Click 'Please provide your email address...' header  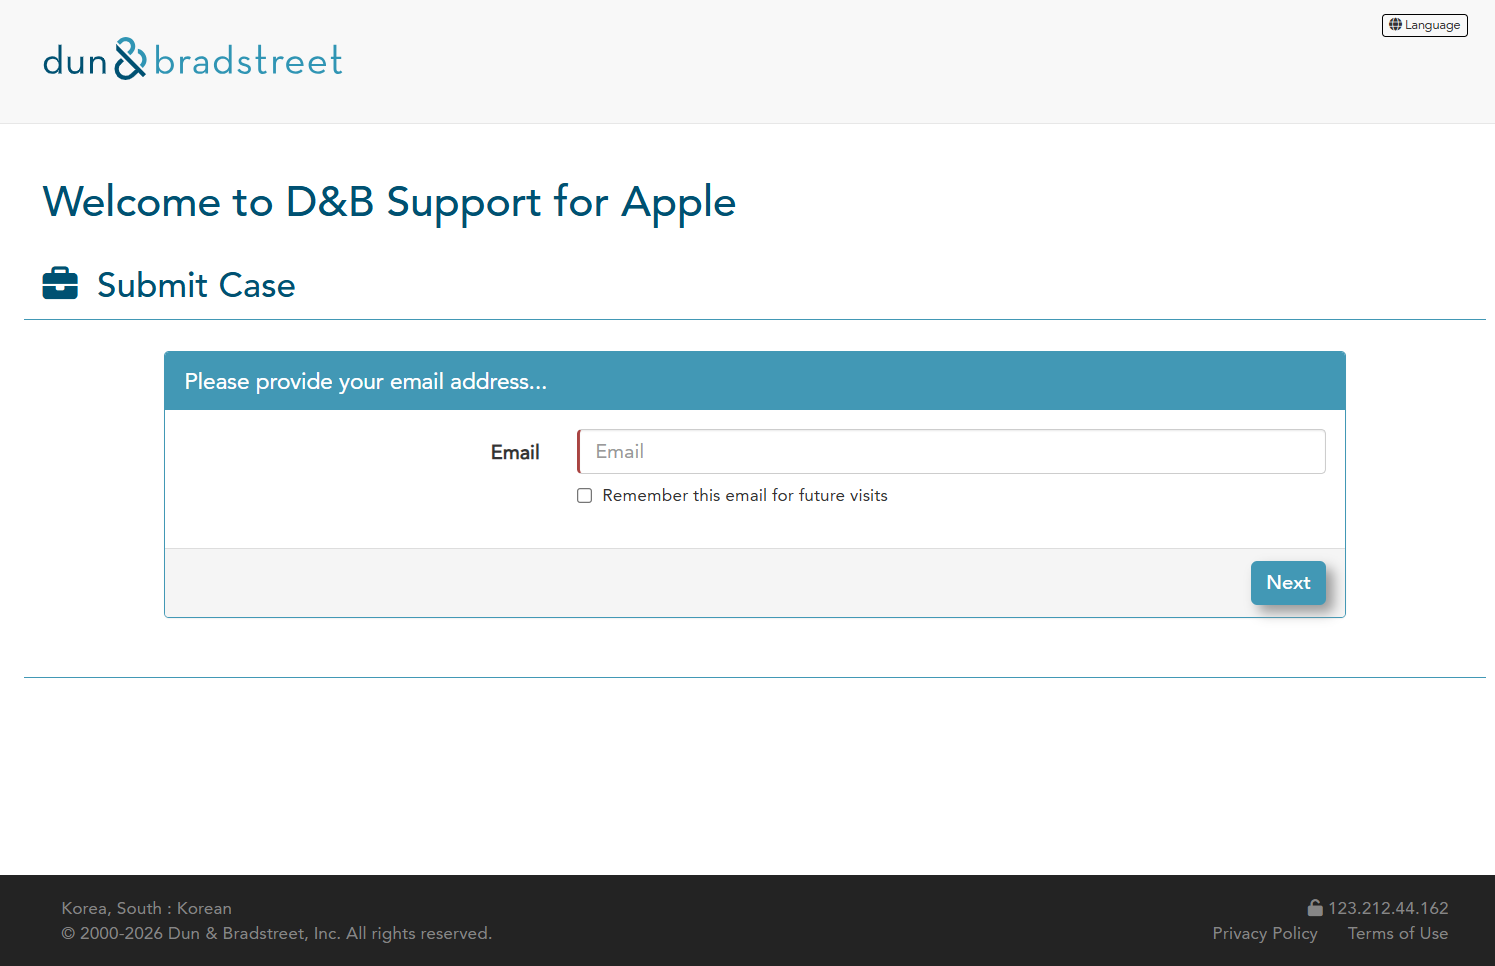pyautogui.click(x=366, y=381)
